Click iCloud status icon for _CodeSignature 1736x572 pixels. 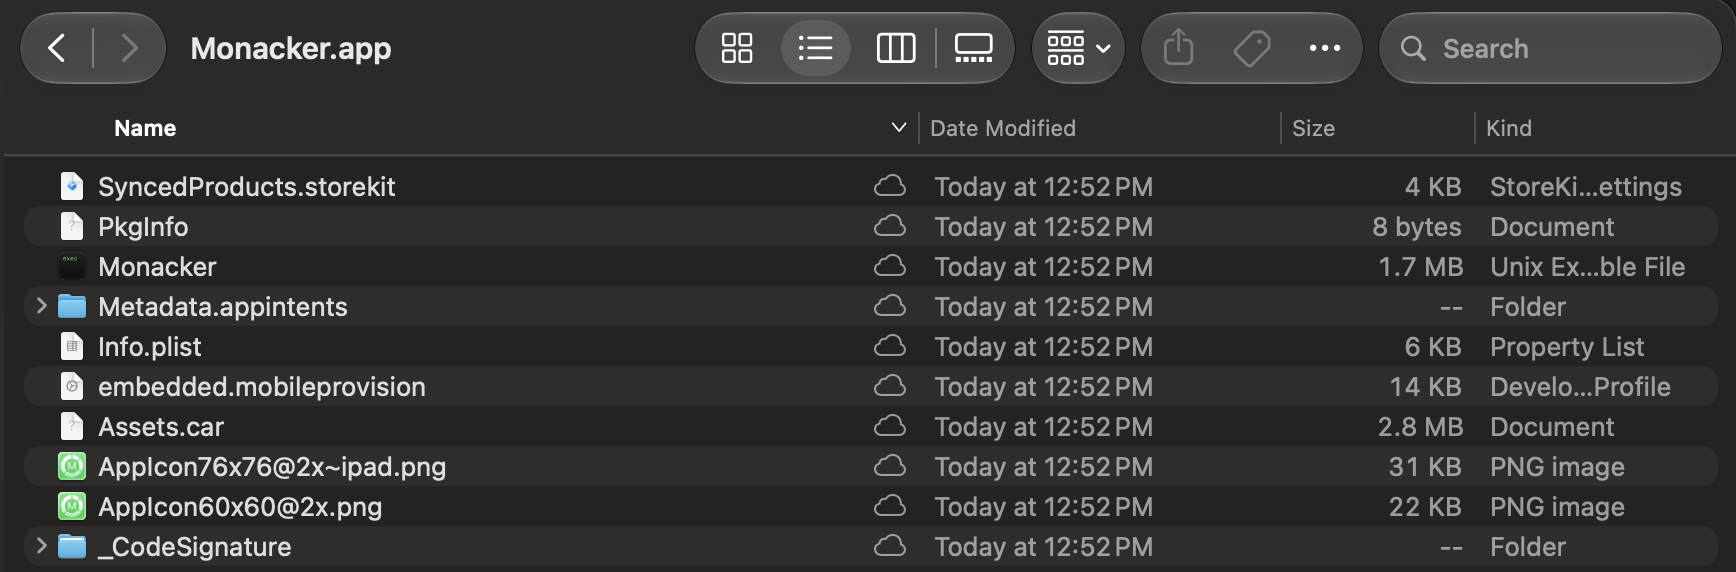(890, 546)
